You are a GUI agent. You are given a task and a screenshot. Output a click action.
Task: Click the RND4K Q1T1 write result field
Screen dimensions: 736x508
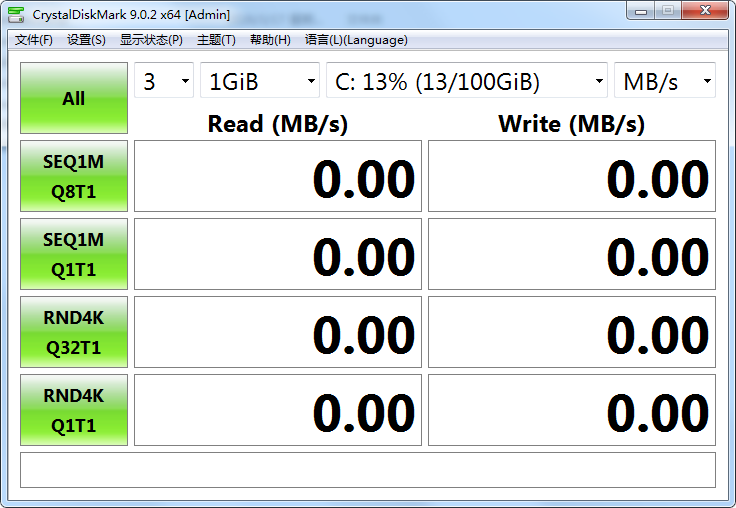(x=572, y=410)
